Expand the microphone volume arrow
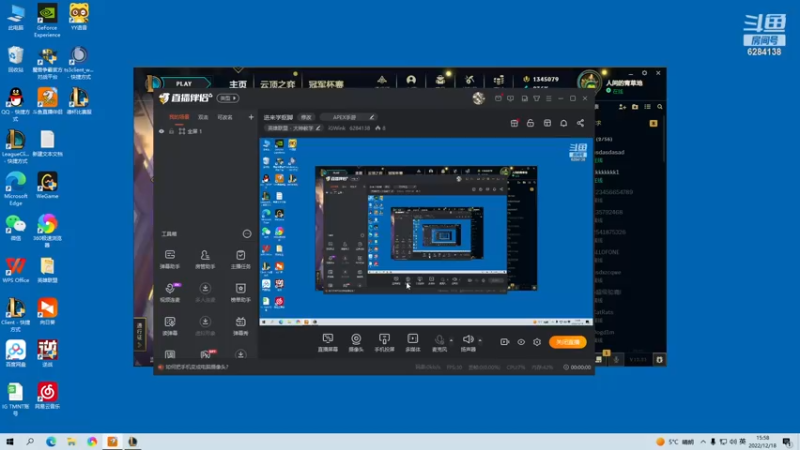 point(451,340)
